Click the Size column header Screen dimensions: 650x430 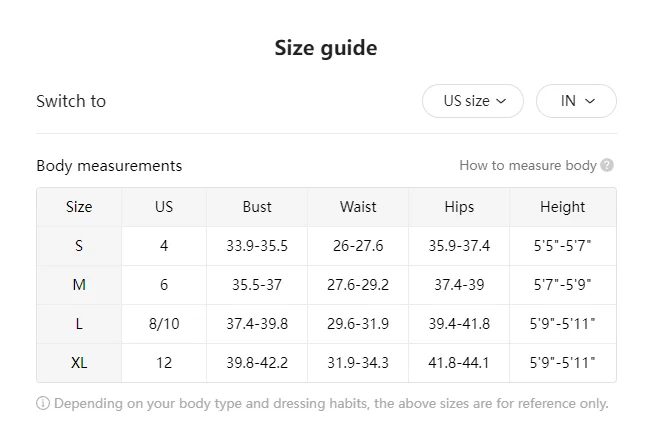click(x=79, y=207)
